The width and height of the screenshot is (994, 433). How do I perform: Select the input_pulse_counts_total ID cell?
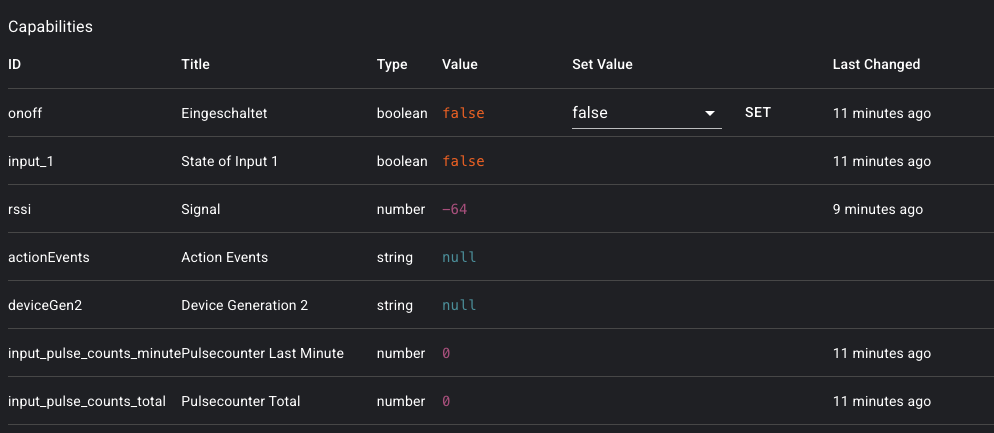[87, 401]
